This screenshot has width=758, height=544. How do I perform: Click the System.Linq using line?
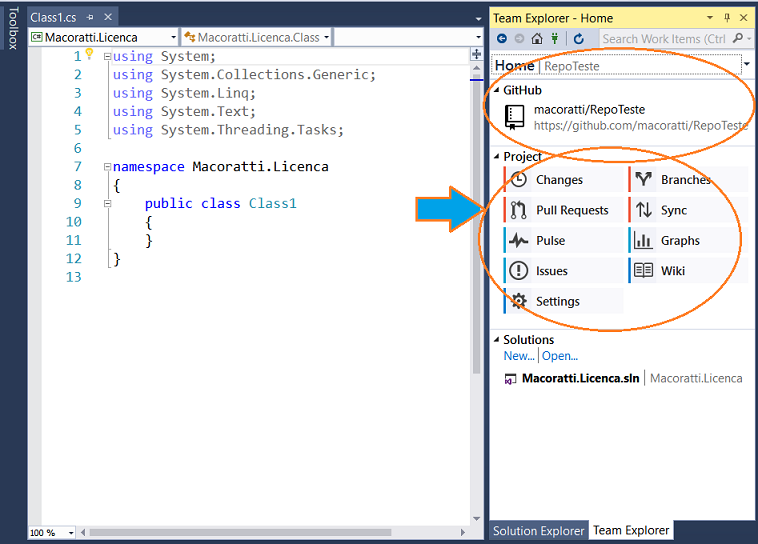click(x=184, y=93)
